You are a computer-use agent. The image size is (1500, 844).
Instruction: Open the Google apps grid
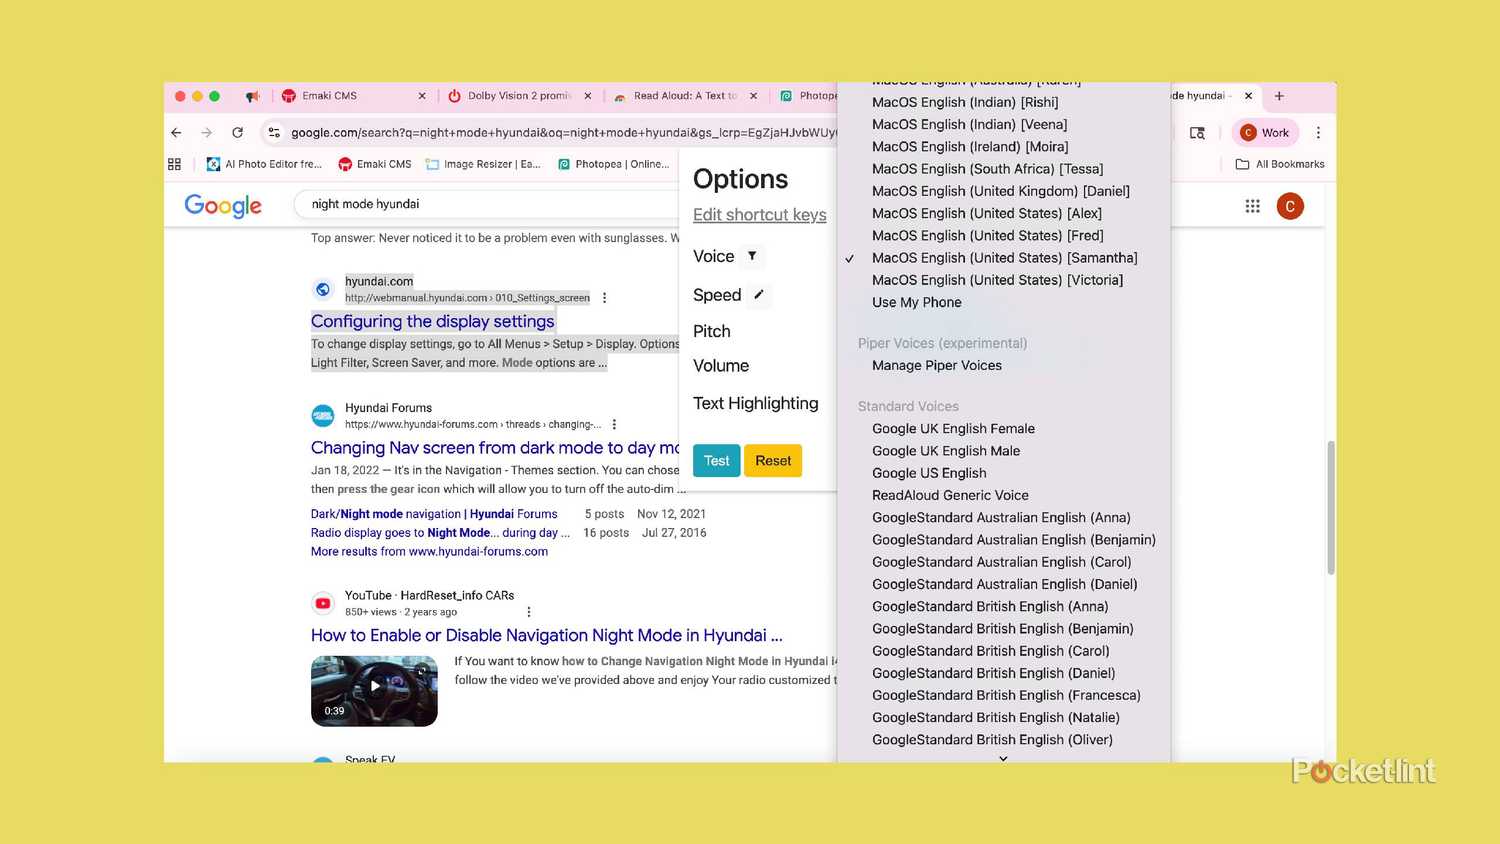1252,206
